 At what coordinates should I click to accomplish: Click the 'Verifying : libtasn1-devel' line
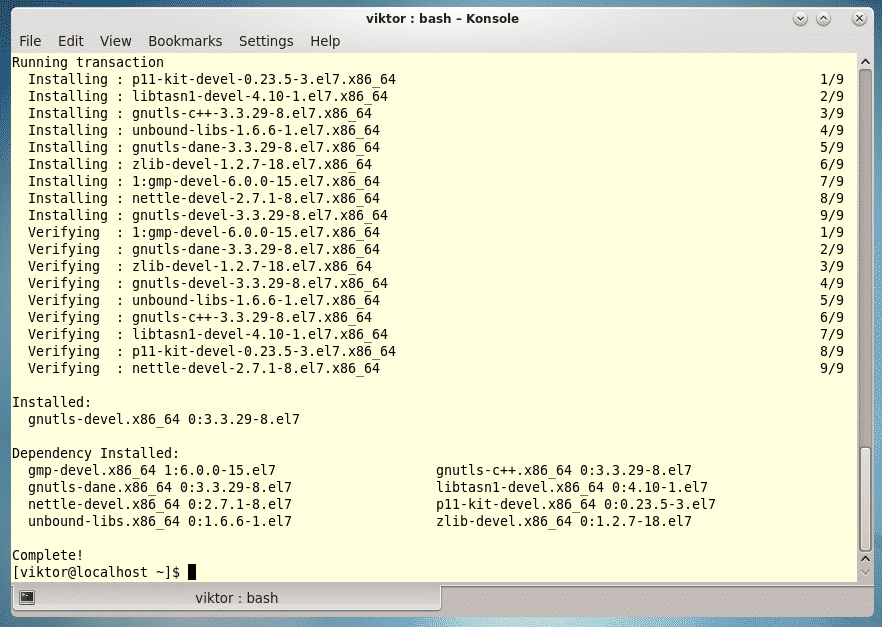[x=208, y=334]
